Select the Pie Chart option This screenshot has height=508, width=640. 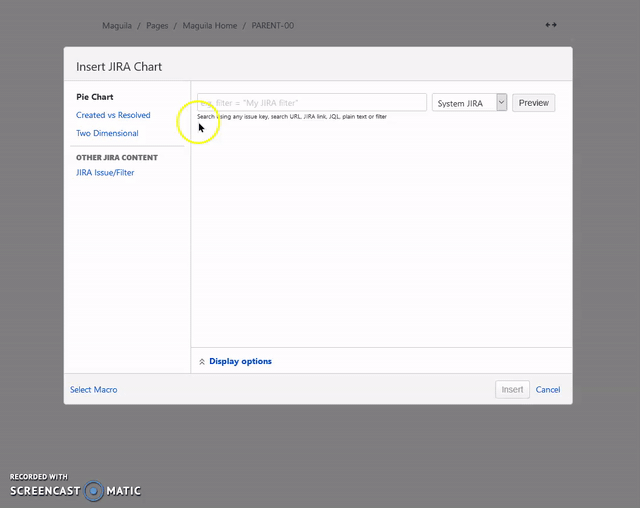(x=94, y=97)
